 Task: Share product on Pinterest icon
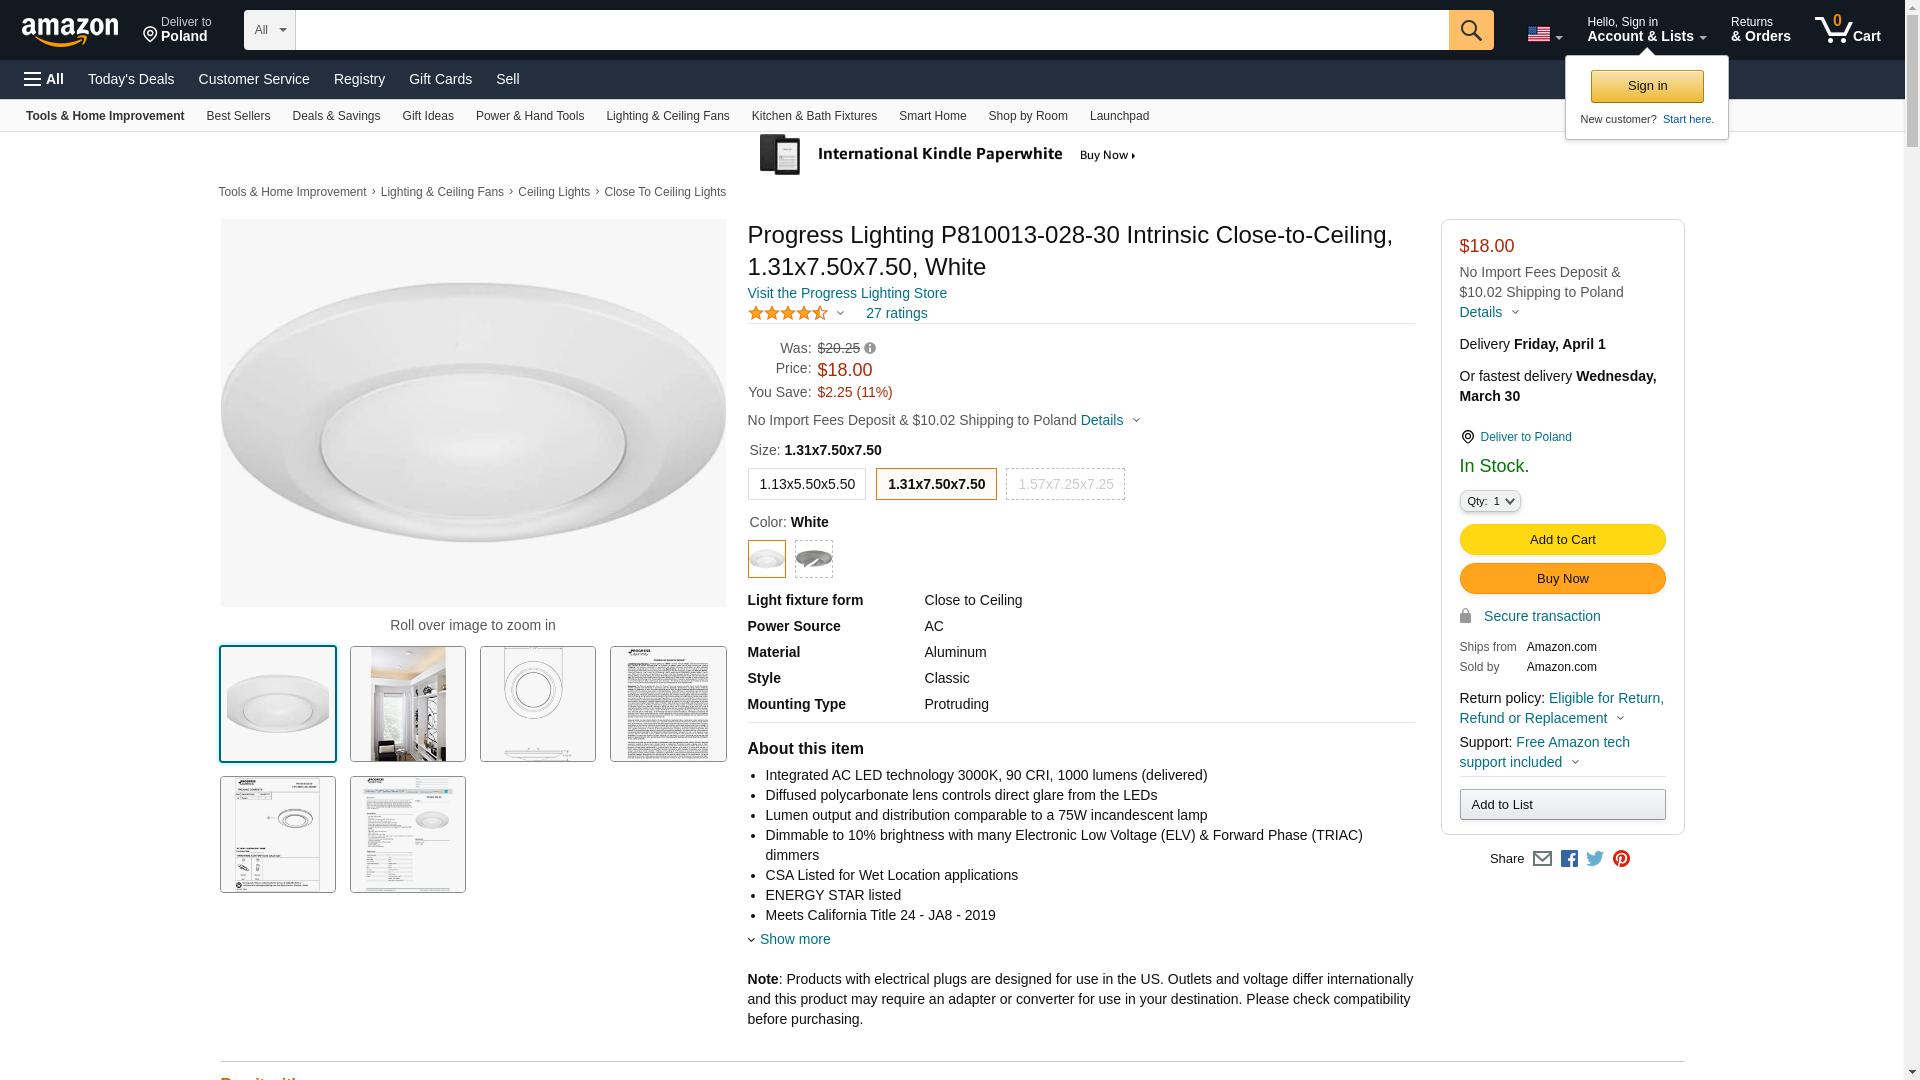coord(1621,859)
